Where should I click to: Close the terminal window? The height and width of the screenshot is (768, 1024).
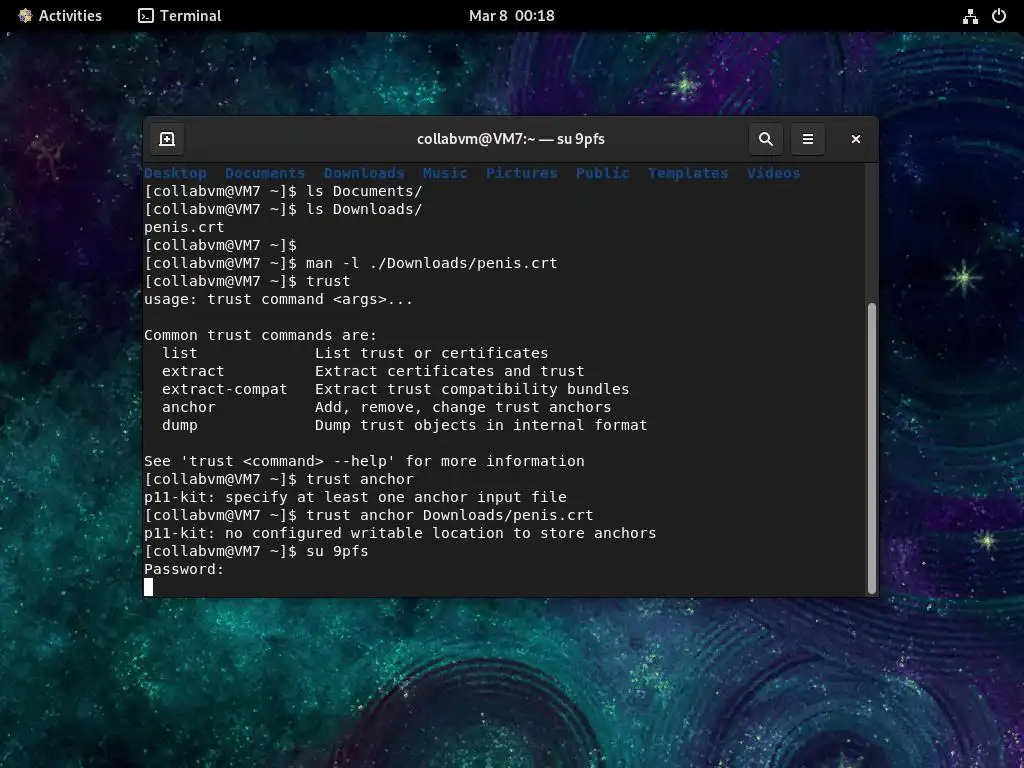(856, 139)
